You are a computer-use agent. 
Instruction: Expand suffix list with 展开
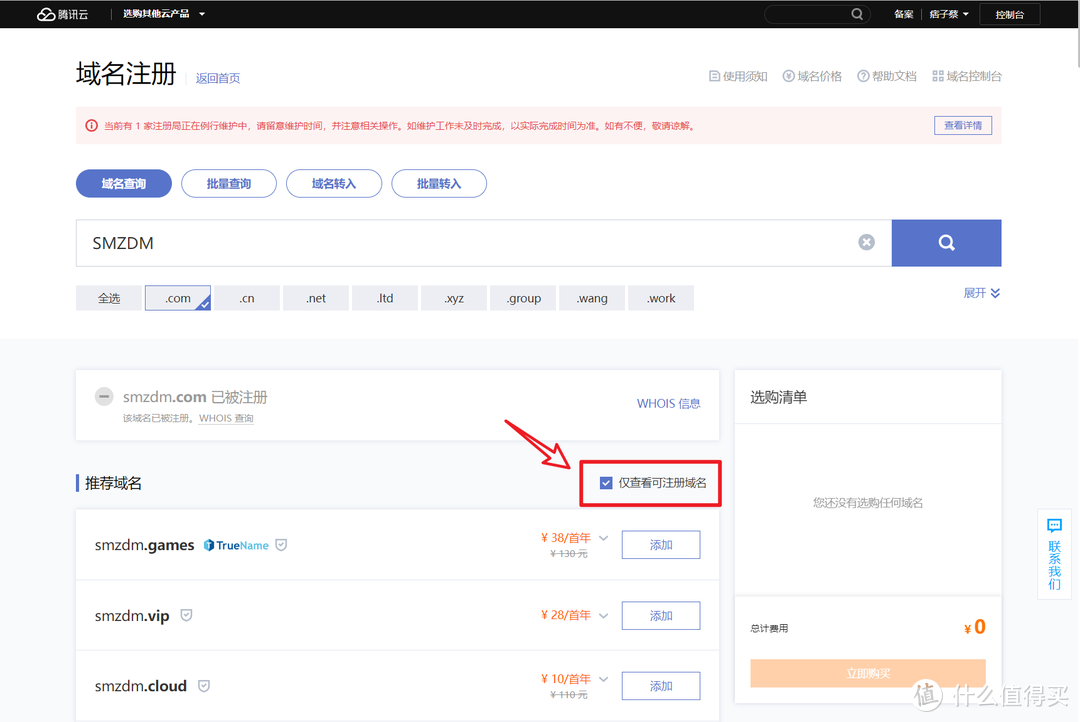tap(982, 293)
